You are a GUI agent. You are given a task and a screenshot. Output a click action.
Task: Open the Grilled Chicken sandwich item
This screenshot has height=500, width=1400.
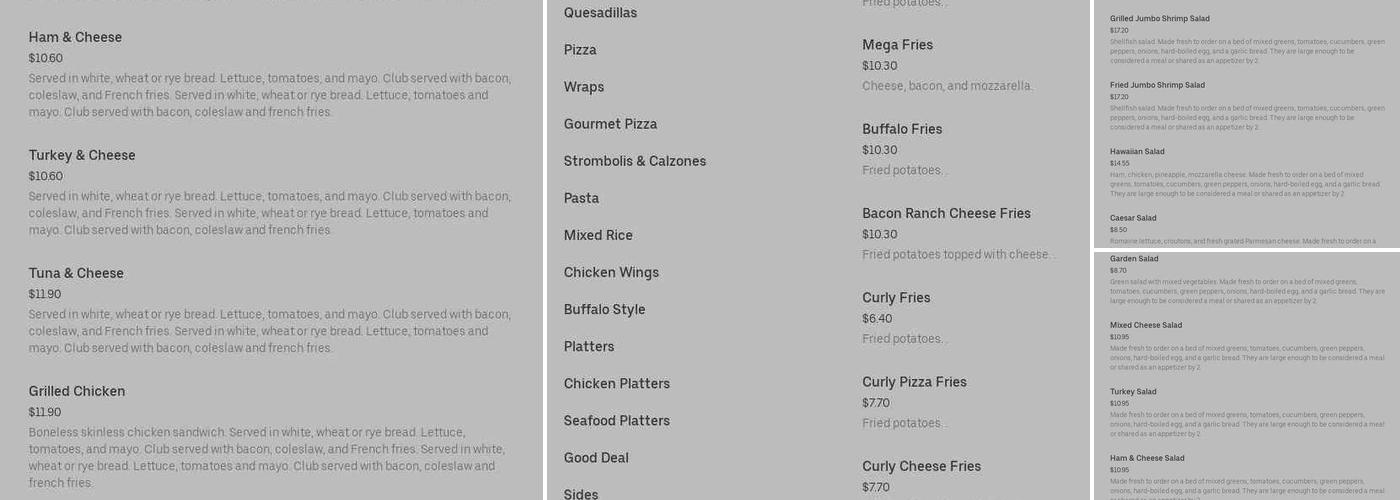[x=77, y=391]
